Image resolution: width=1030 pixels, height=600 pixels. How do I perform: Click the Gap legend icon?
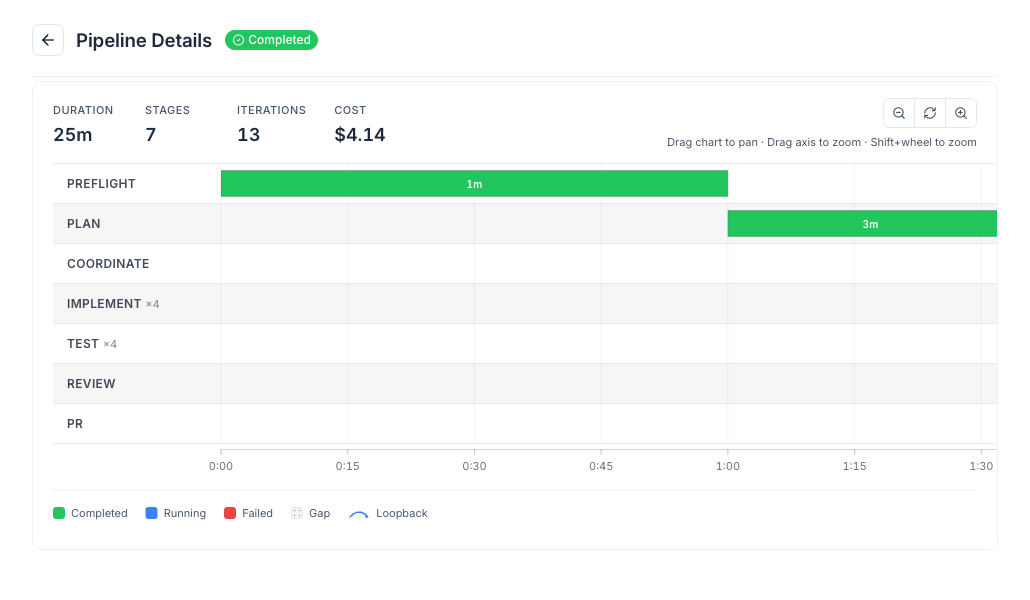click(297, 513)
